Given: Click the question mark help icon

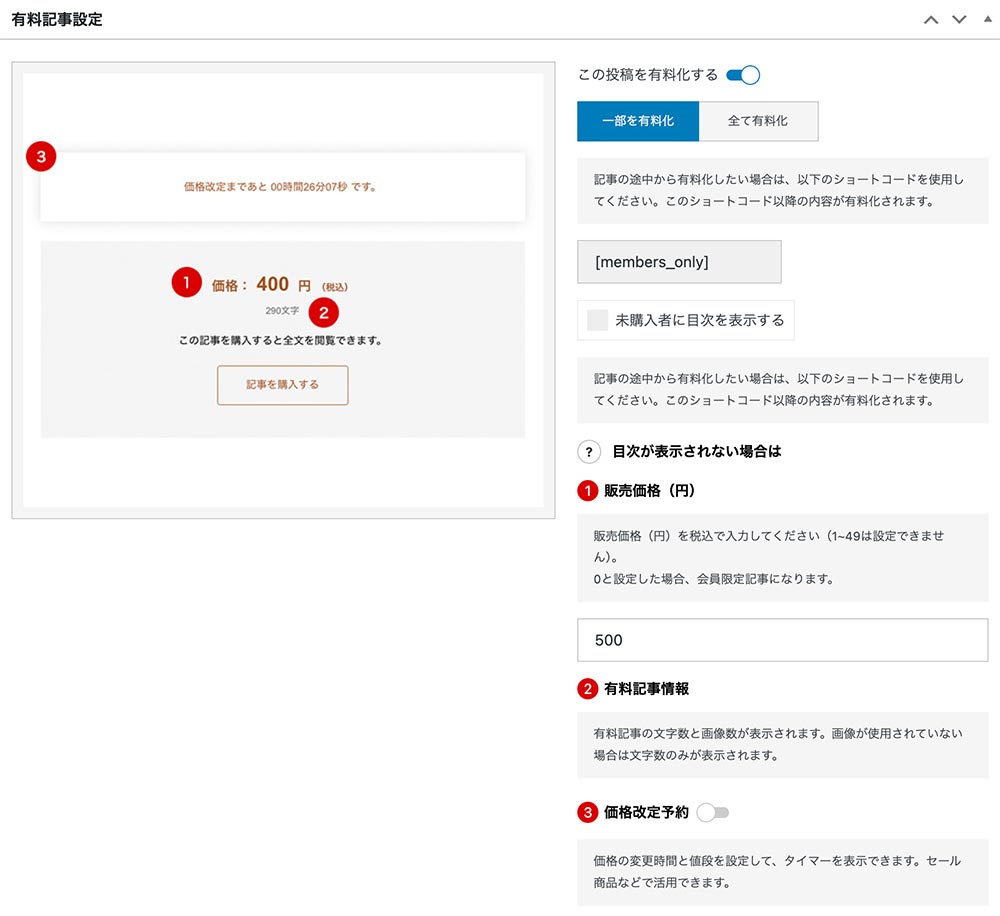Looking at the screenshot, I should coord(589,451).
